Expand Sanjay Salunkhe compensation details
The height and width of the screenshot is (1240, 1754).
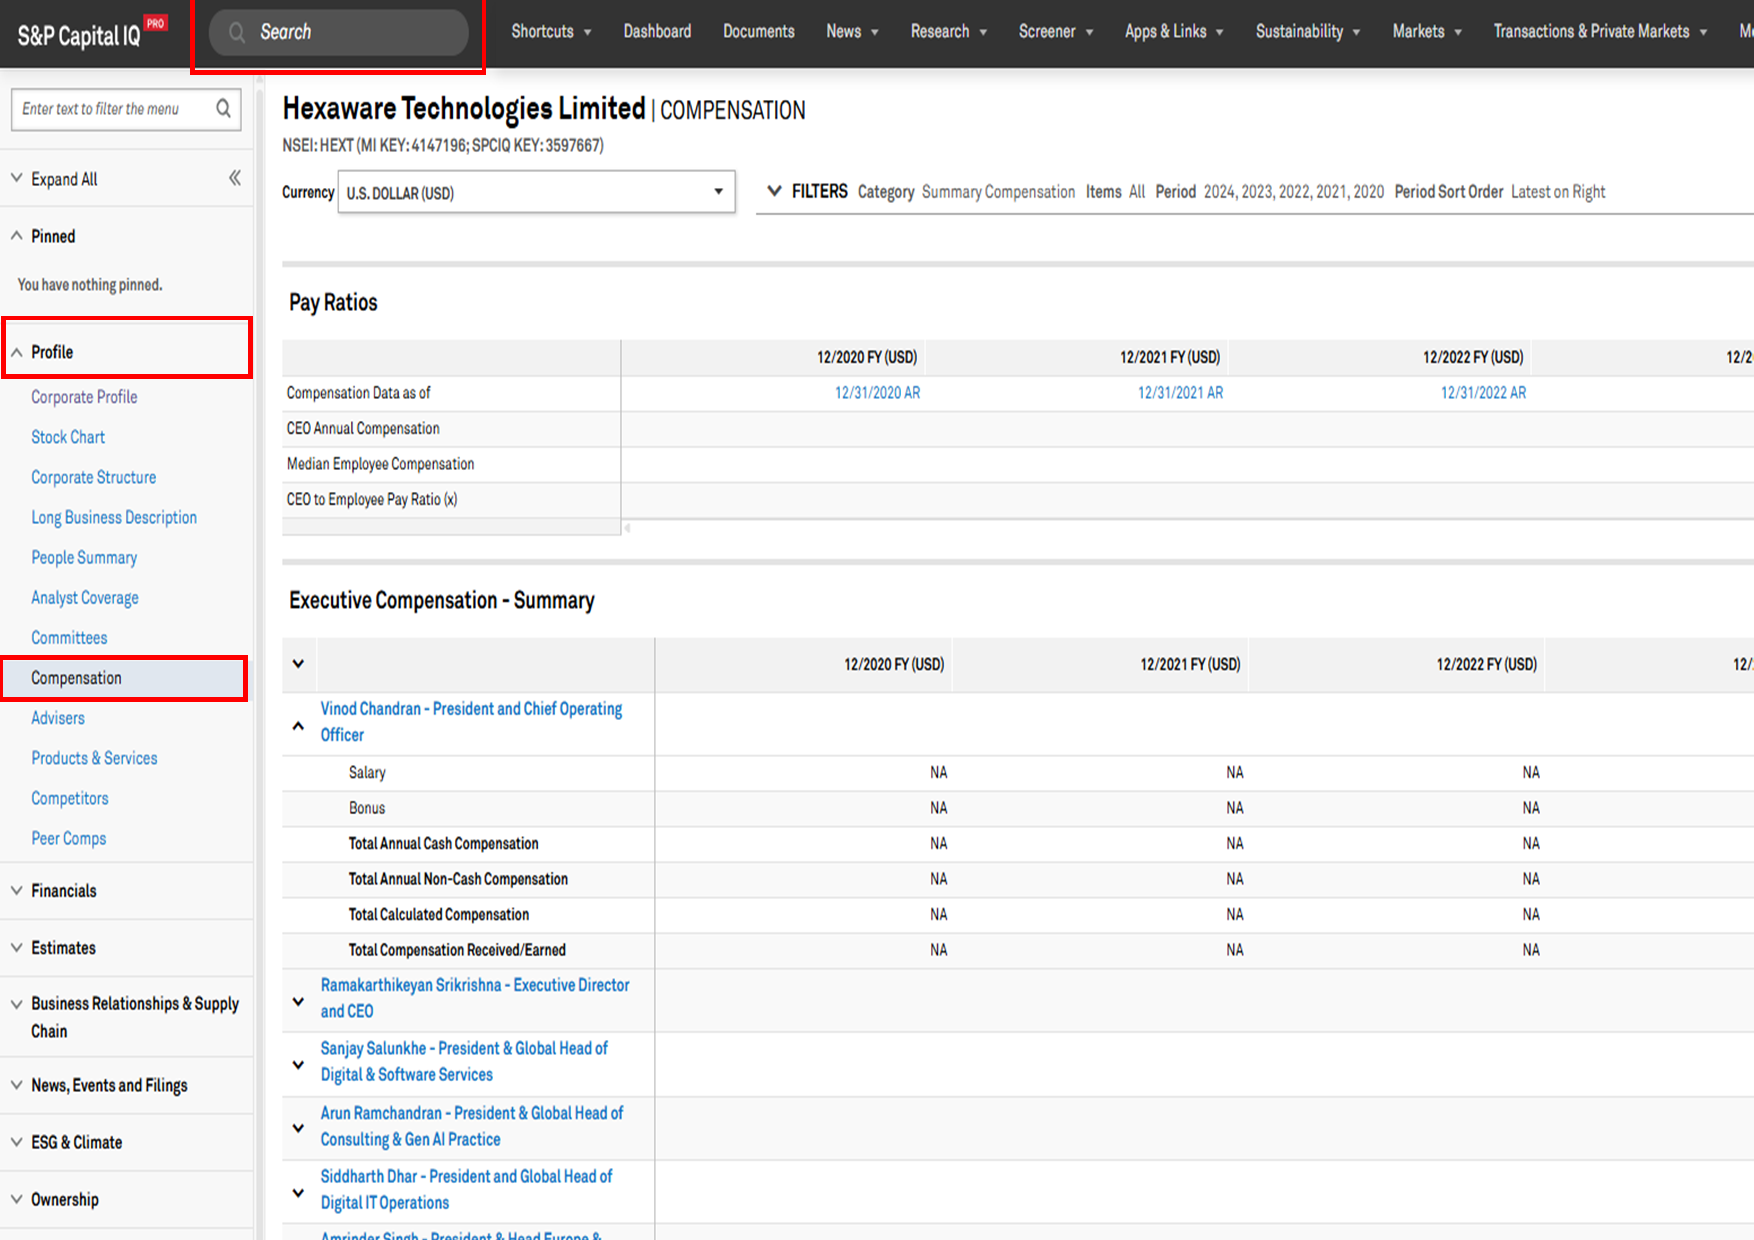pyautogui.click(x=298, y=1064)
